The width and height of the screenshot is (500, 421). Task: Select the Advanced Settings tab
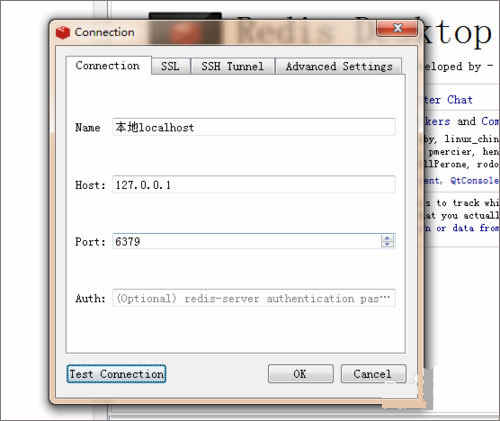pos(339,66)
